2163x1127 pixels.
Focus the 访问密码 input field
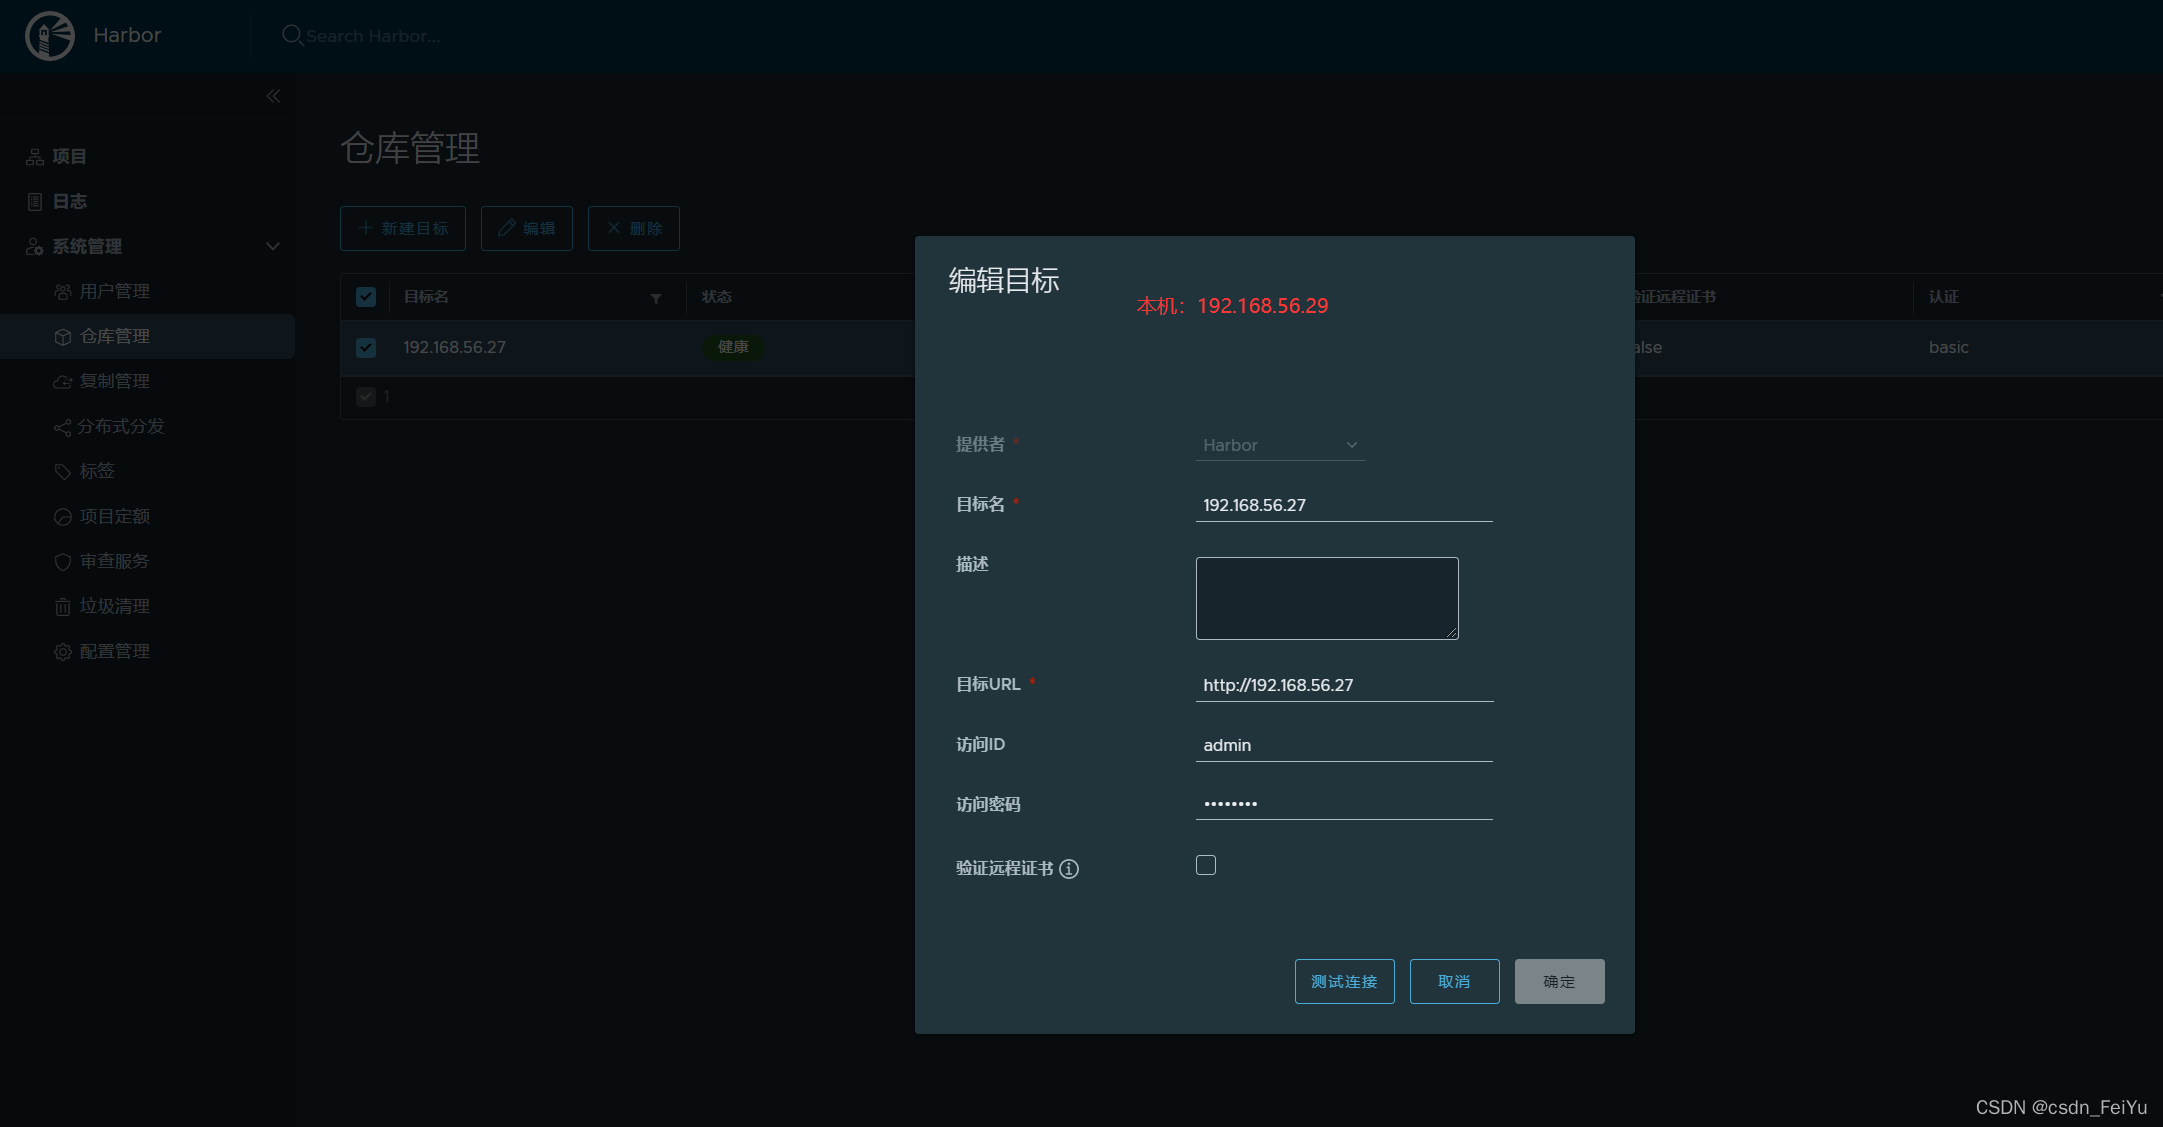click(x=1344, y=804)
